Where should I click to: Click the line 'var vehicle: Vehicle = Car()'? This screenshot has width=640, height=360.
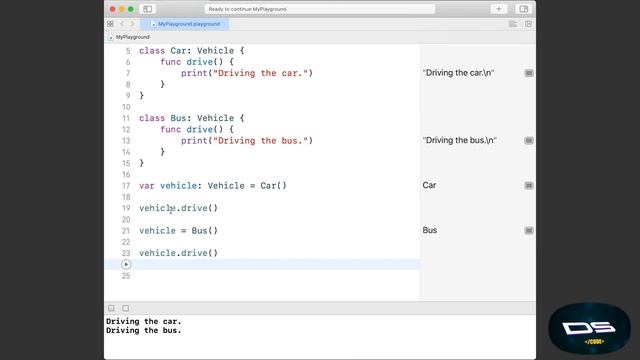(x=213, y=186)
